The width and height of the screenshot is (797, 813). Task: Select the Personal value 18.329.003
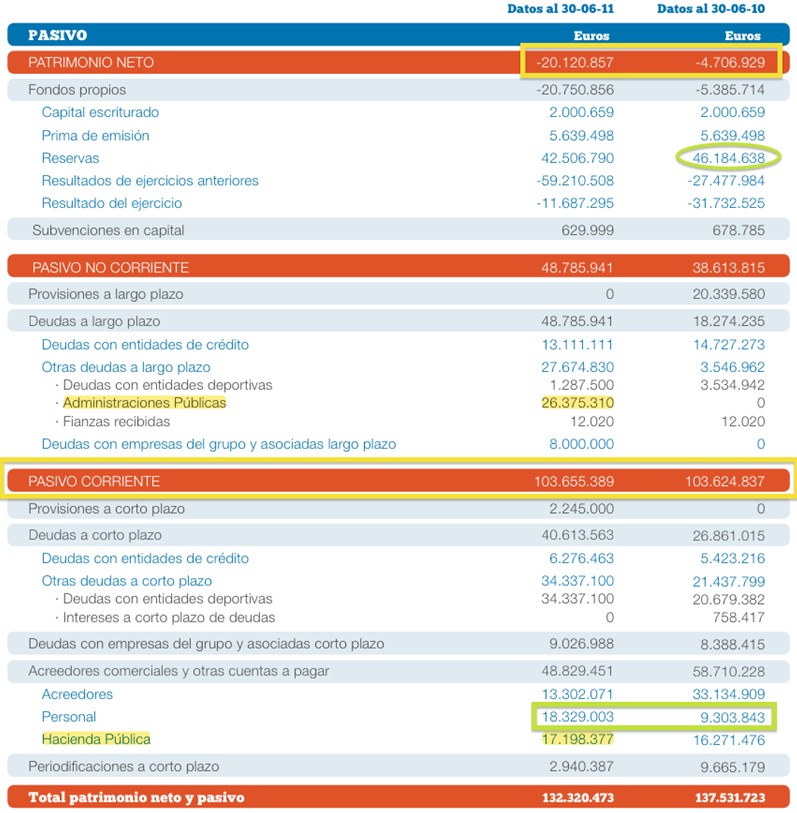tap(575, 717)
